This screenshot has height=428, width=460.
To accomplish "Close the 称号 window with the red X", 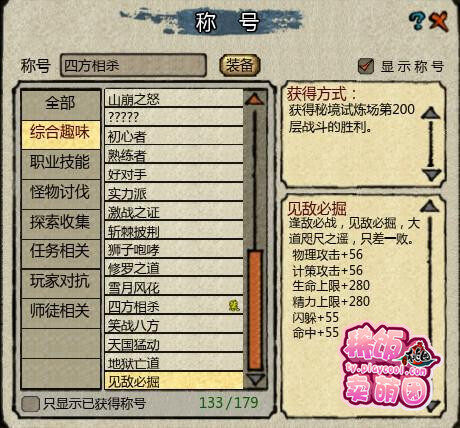I will coord(439,22).
